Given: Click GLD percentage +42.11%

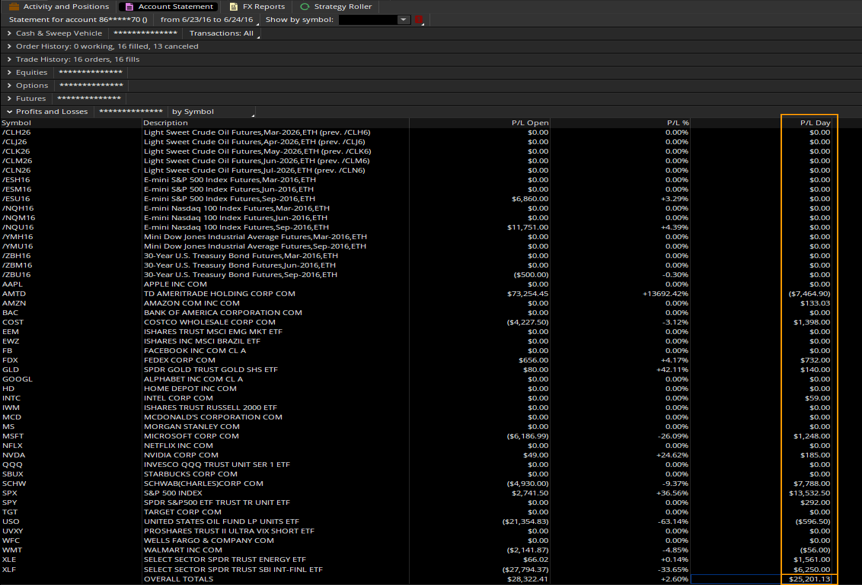Looking at the screenshot, I should click(x=672, y=370).
